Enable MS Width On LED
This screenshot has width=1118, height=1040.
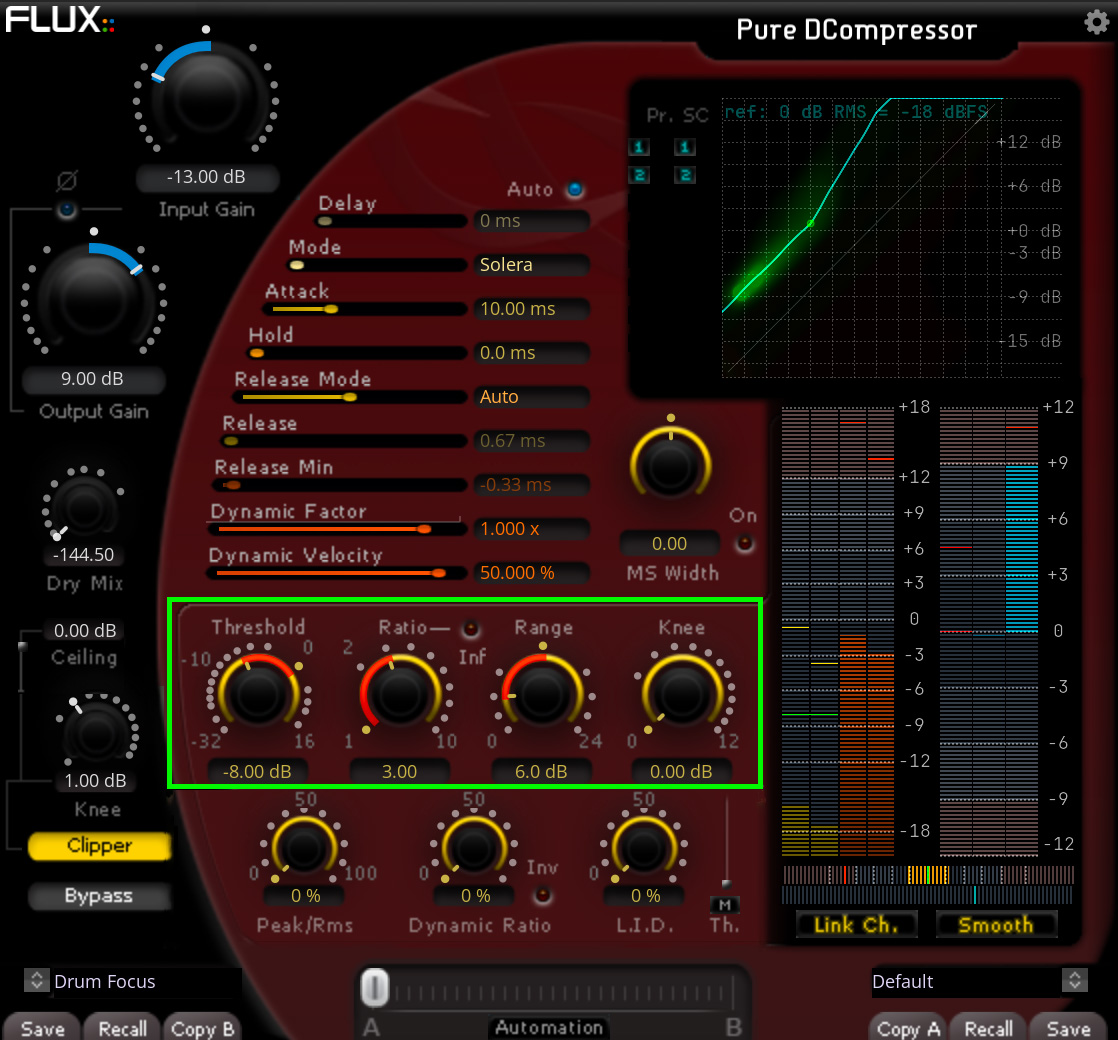point(744,543)
